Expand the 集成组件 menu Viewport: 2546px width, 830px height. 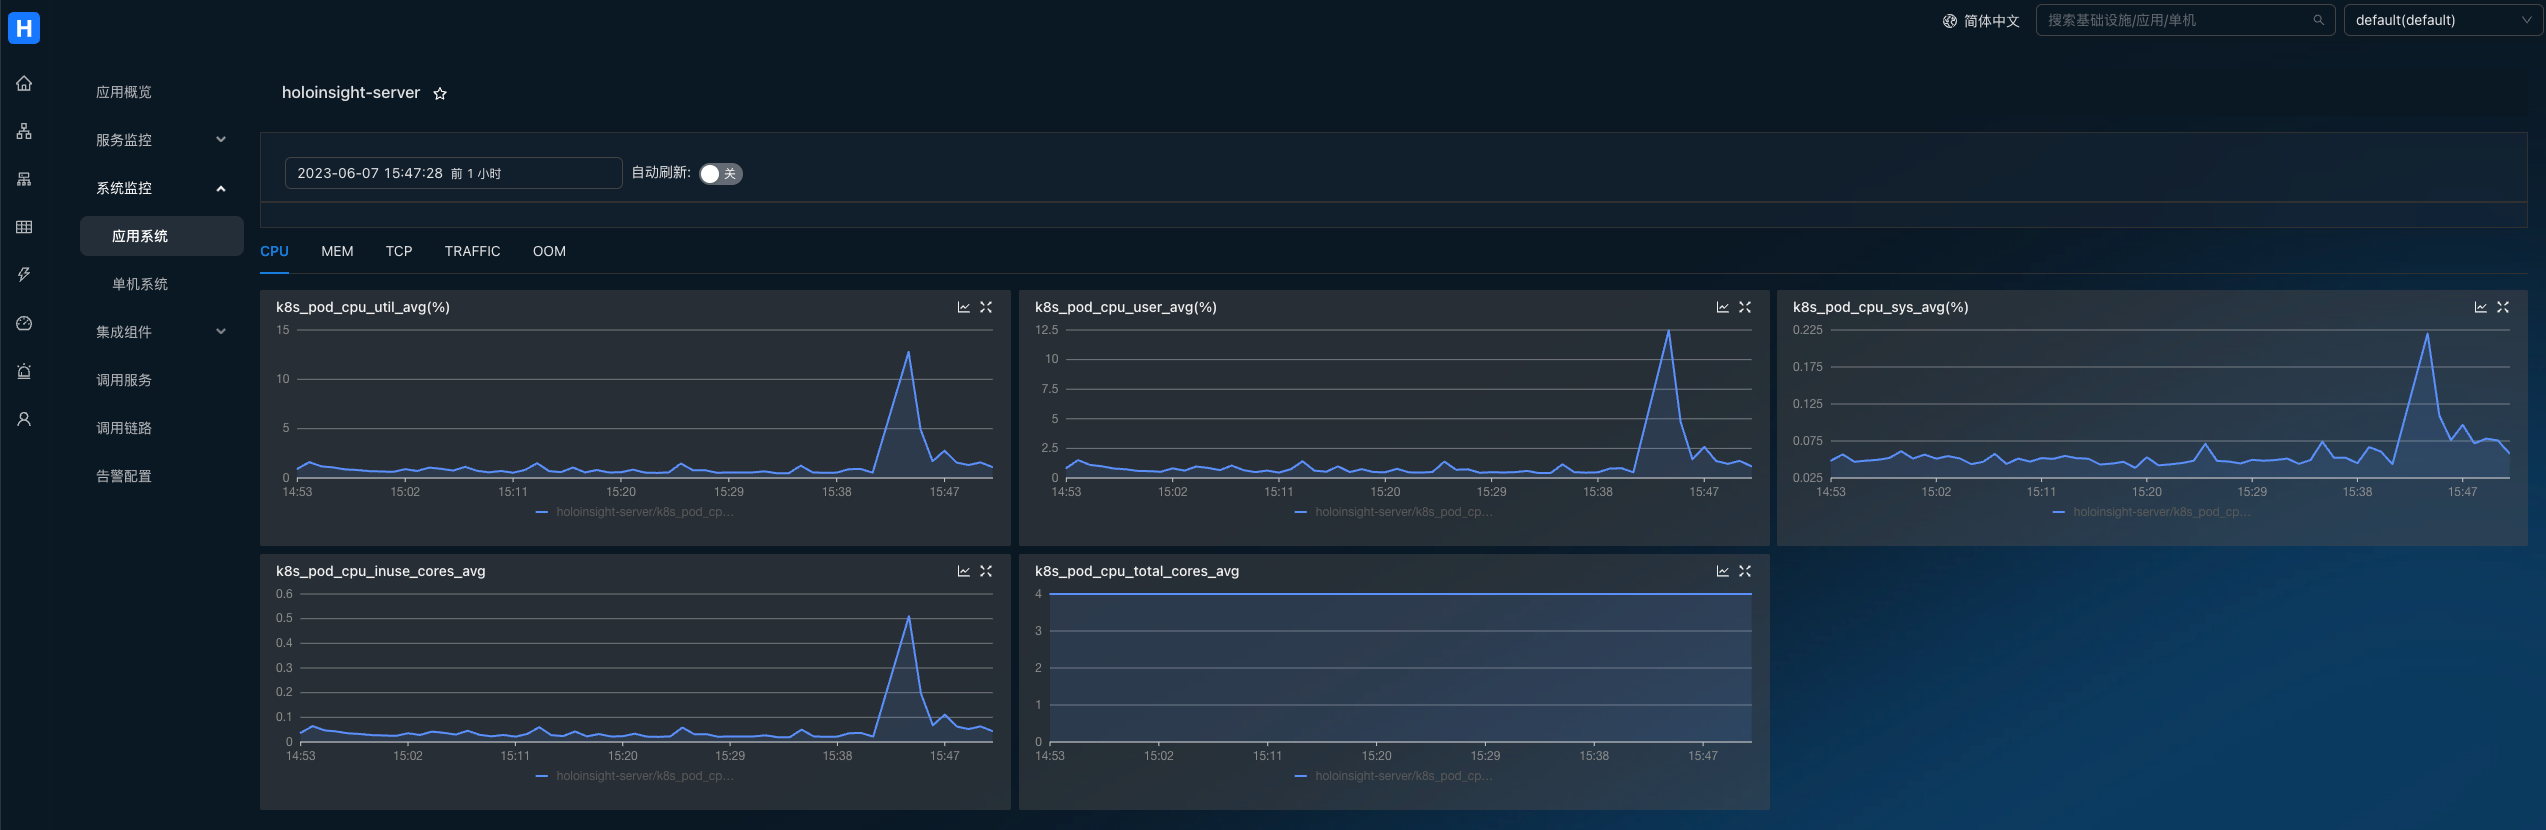(162, 332)
